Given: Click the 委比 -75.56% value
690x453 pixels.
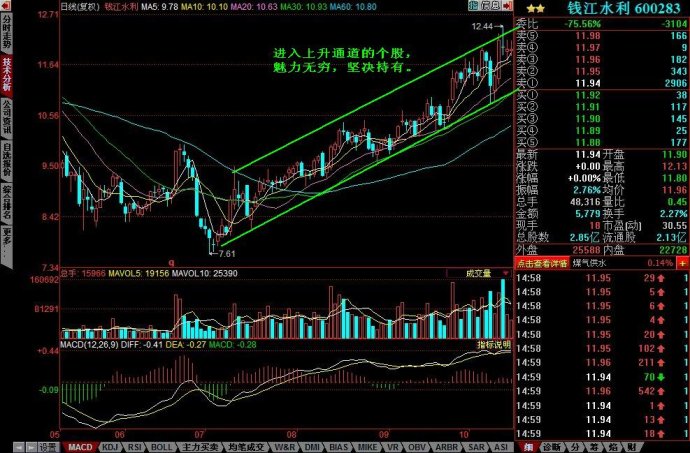Looking at the screenshot, I should click(x=582, y=24).
